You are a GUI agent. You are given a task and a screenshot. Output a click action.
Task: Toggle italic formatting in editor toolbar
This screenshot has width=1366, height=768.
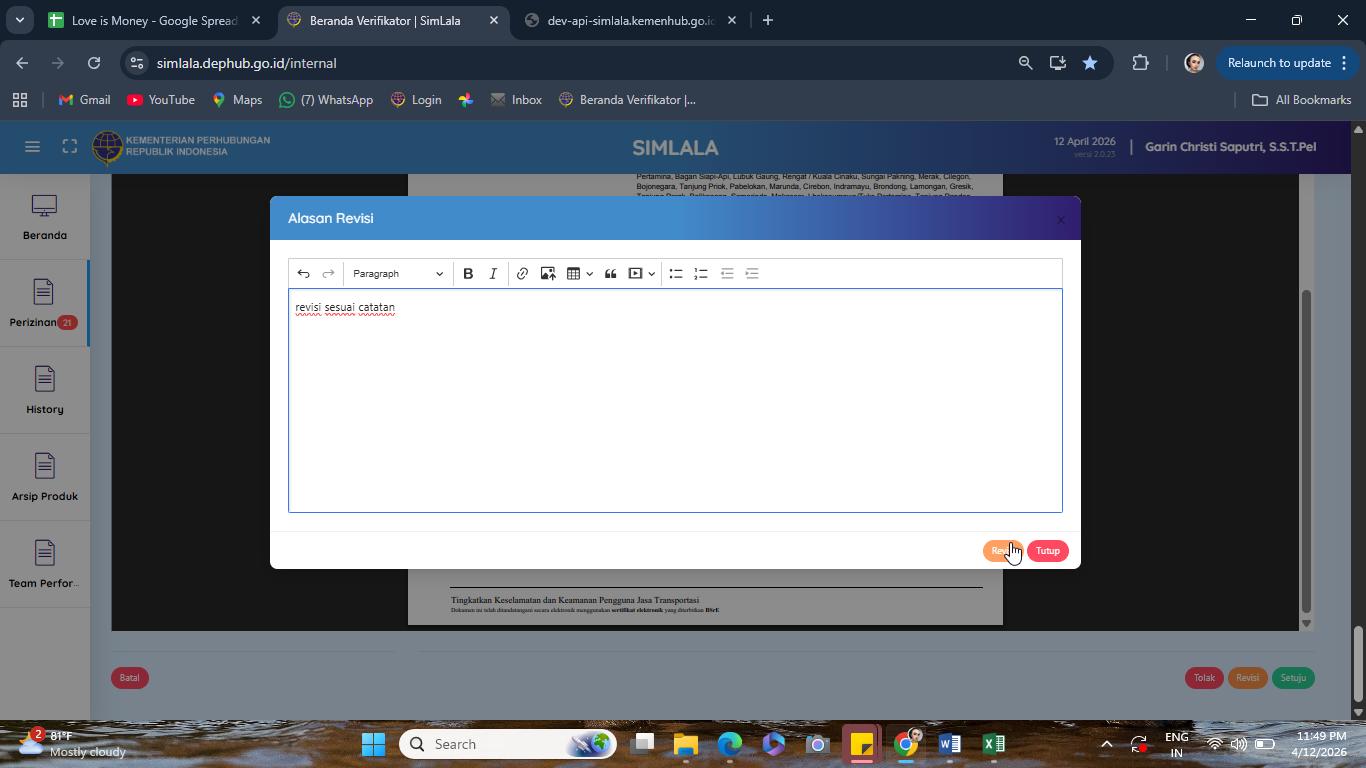pos(493,274)
